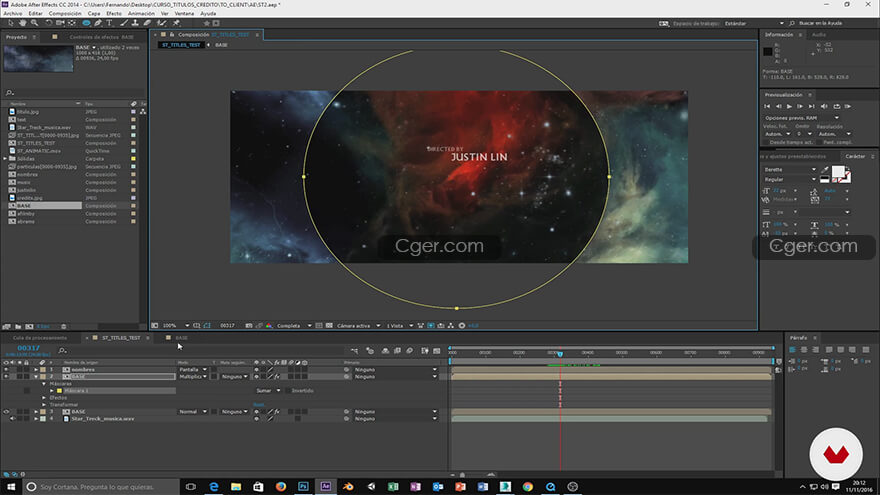Select the Hand tool
Viewport: 880px width, 495px height.
[x=22, y=23]
